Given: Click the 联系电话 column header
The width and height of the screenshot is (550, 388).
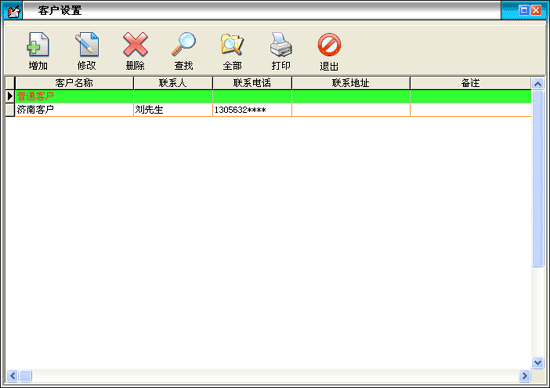Looking at the screenshot, I should click(x=252, y=83).
